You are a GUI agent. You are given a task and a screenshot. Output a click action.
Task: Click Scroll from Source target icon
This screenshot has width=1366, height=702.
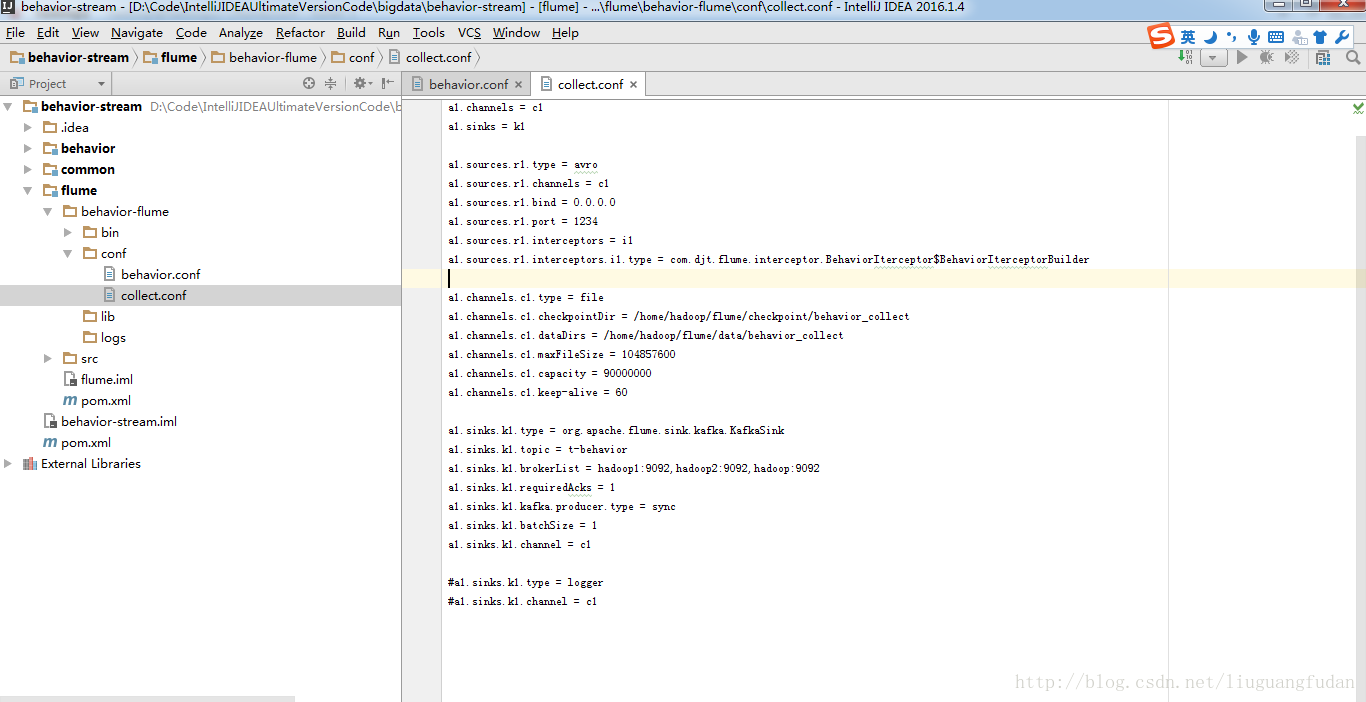(309, 84)
